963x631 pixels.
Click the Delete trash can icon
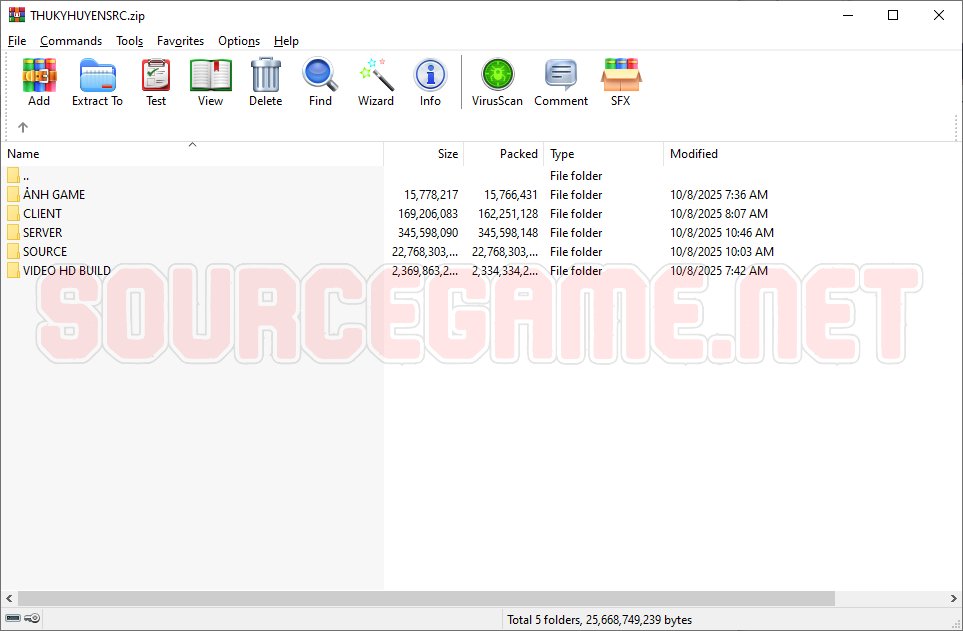tap(265, 81)
